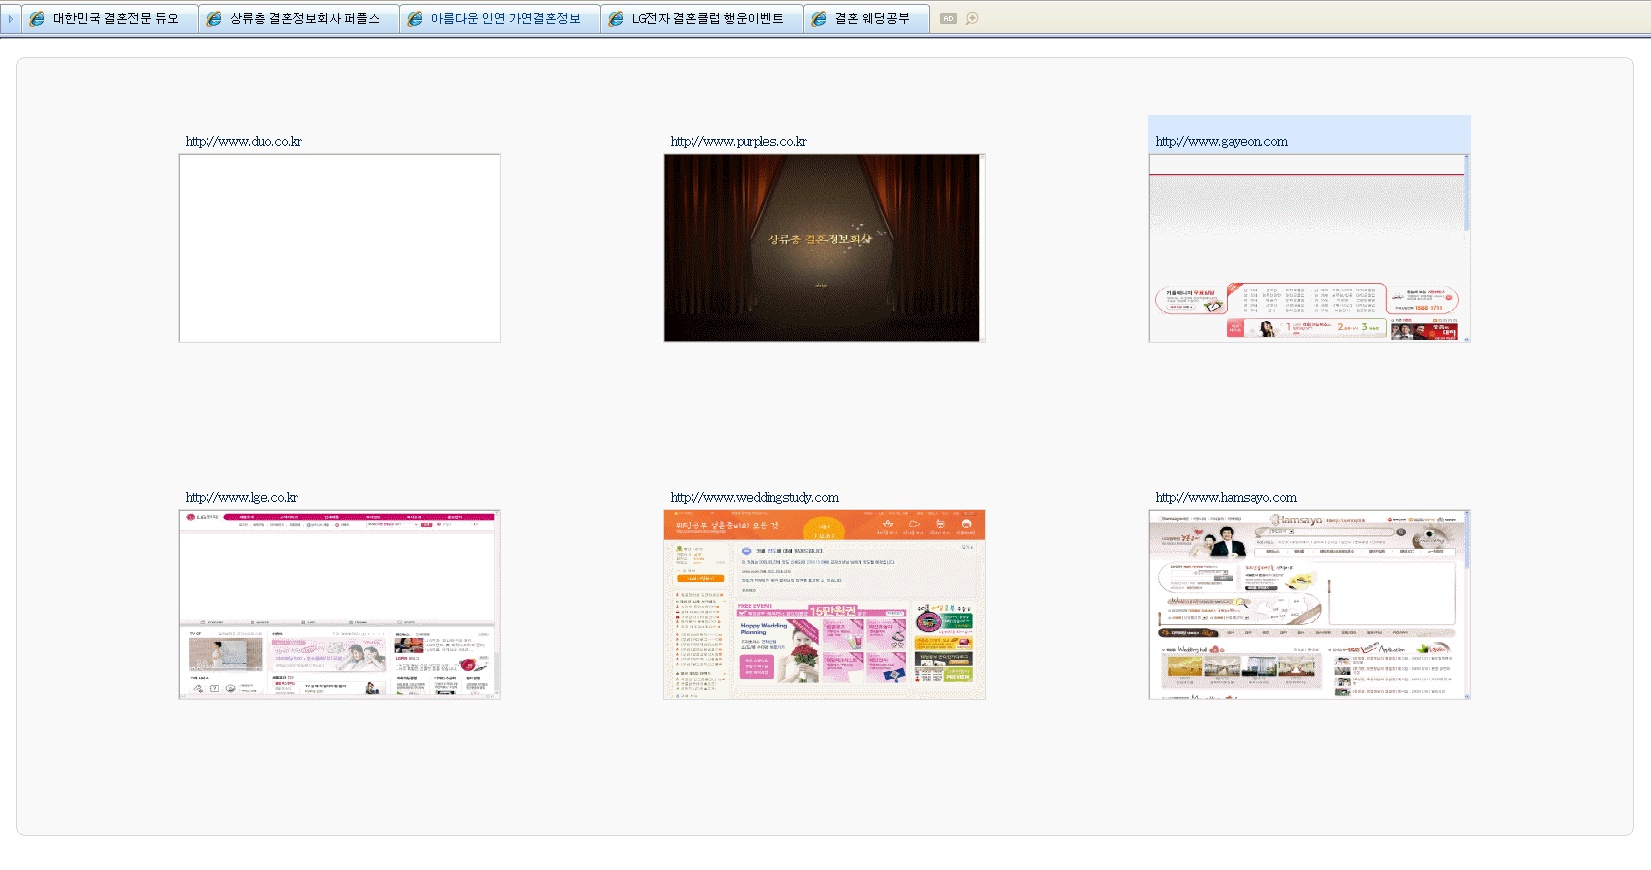Open the 상류층 결혼정보회사 퍼플스 tab
This screenshot has height=870, width=1651.
pyautogui.click(x=304, y=19)
